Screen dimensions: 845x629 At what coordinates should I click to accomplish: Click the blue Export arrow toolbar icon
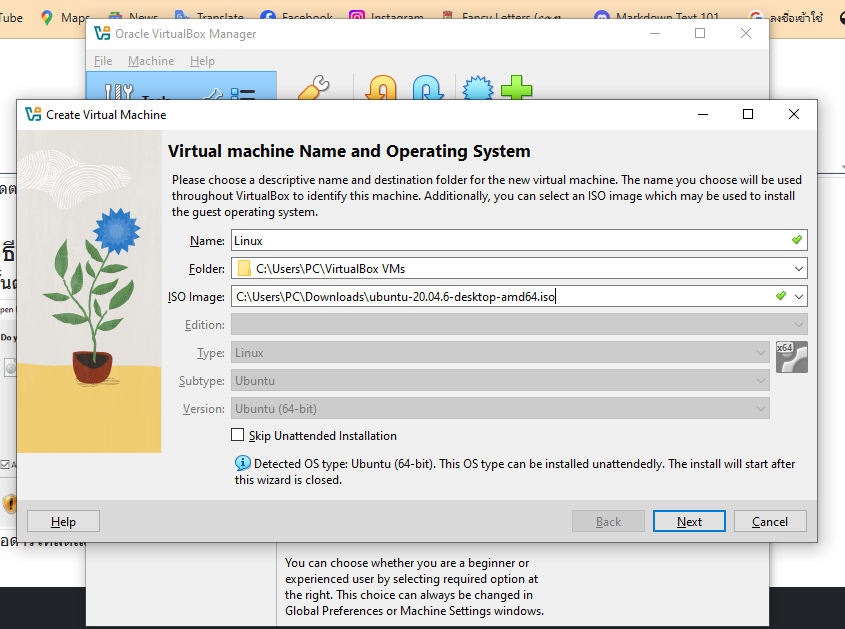(428, 90)
